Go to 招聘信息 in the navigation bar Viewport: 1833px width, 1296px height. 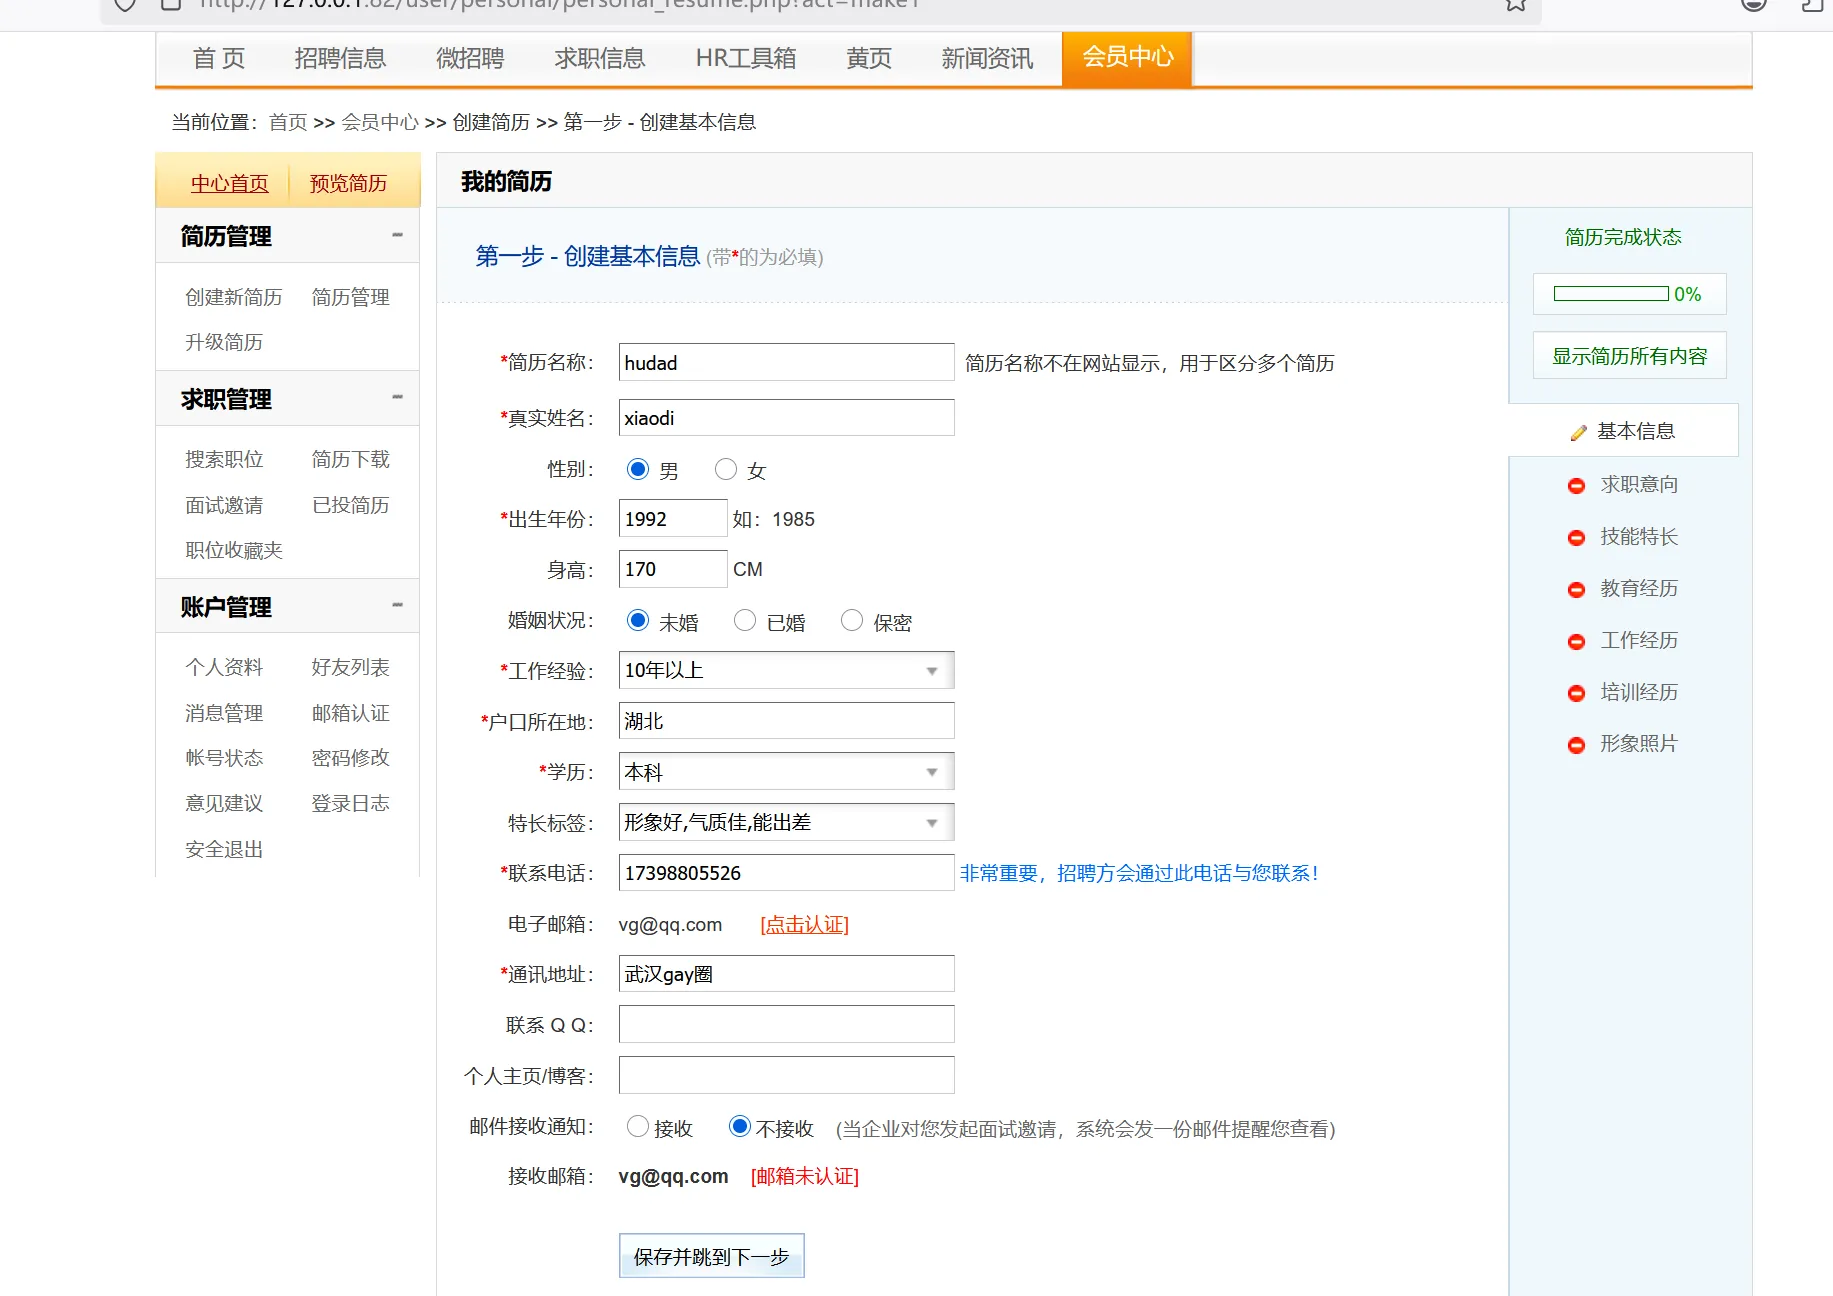pos(340,59)
